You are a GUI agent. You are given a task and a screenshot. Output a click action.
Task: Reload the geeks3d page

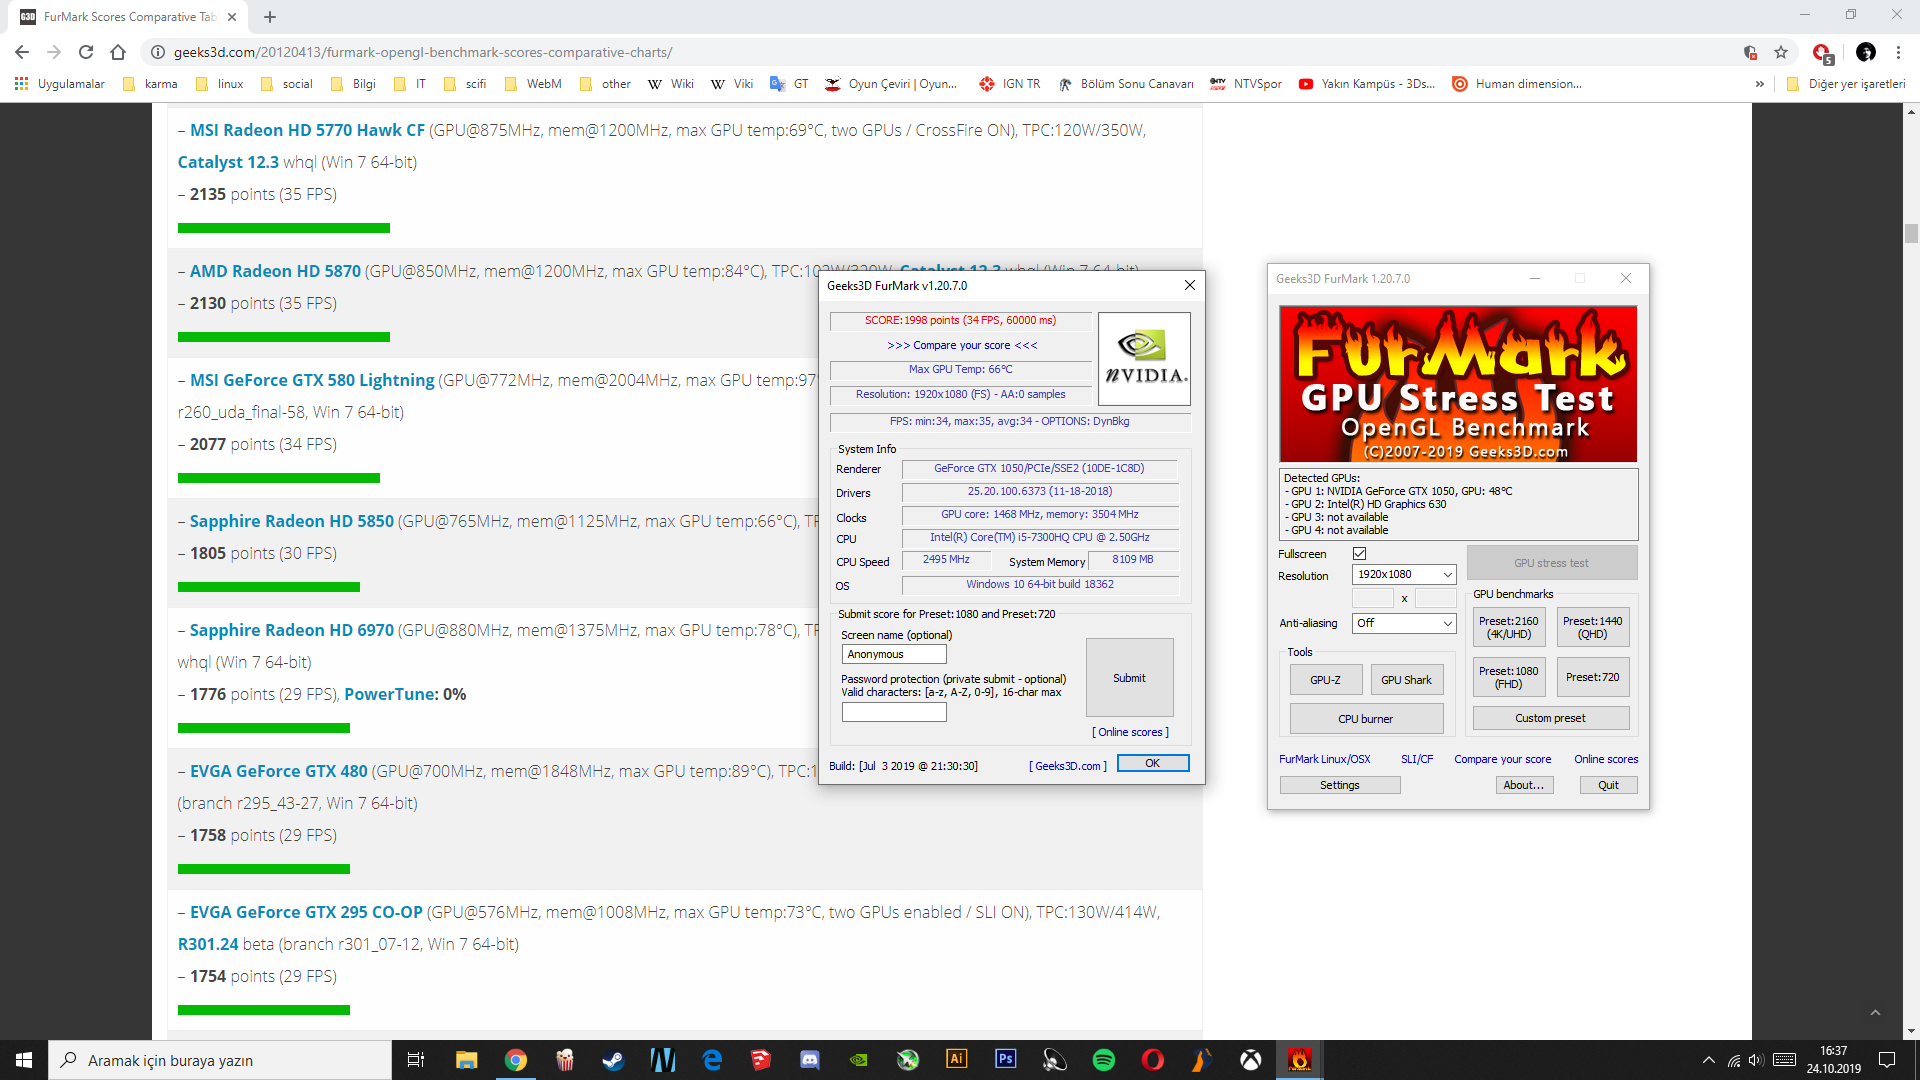[86, 52]
